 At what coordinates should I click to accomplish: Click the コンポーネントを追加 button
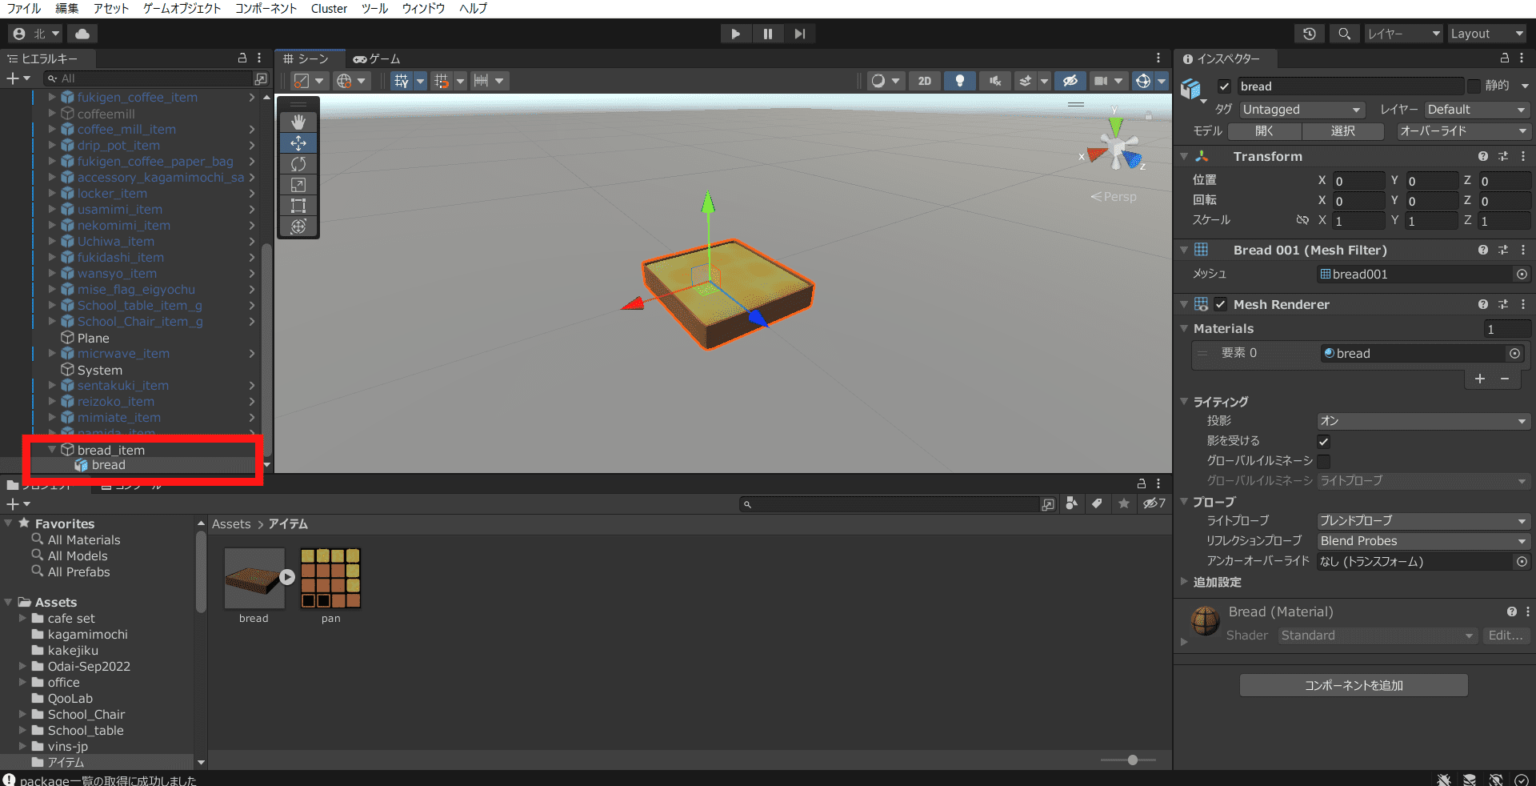coord(1353,684)
